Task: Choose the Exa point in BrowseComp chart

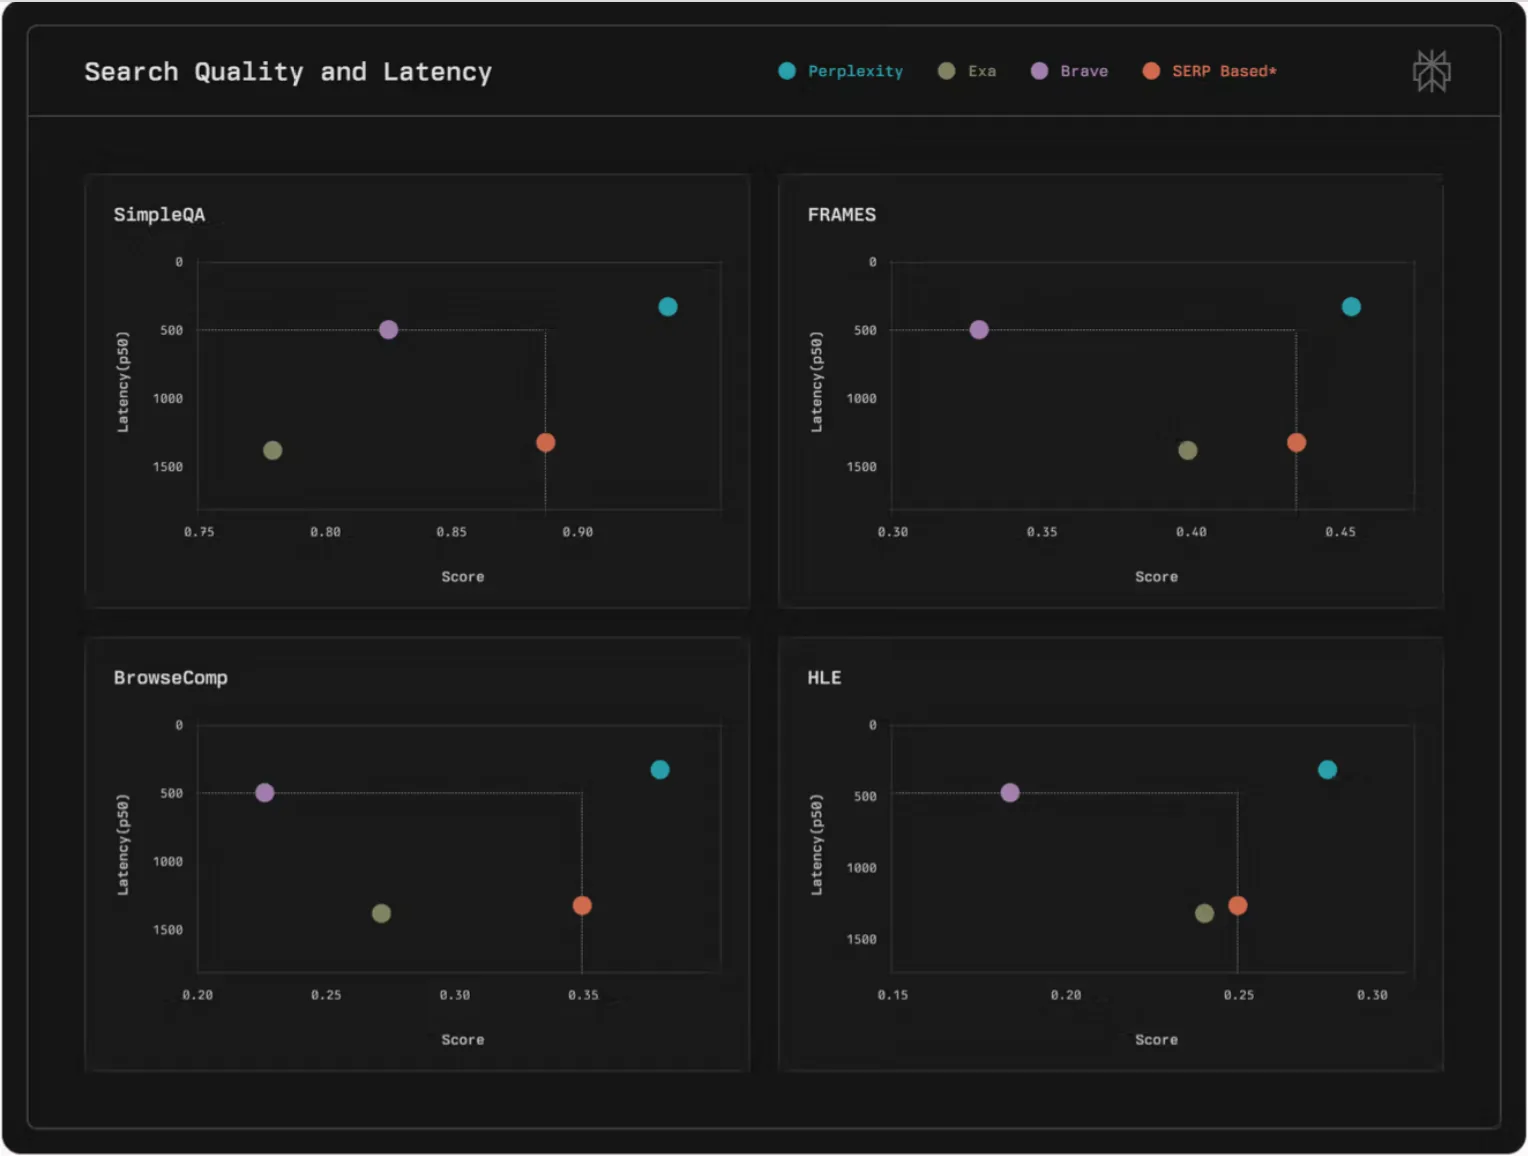Action: pyautogui.click(x=381, y=914)
